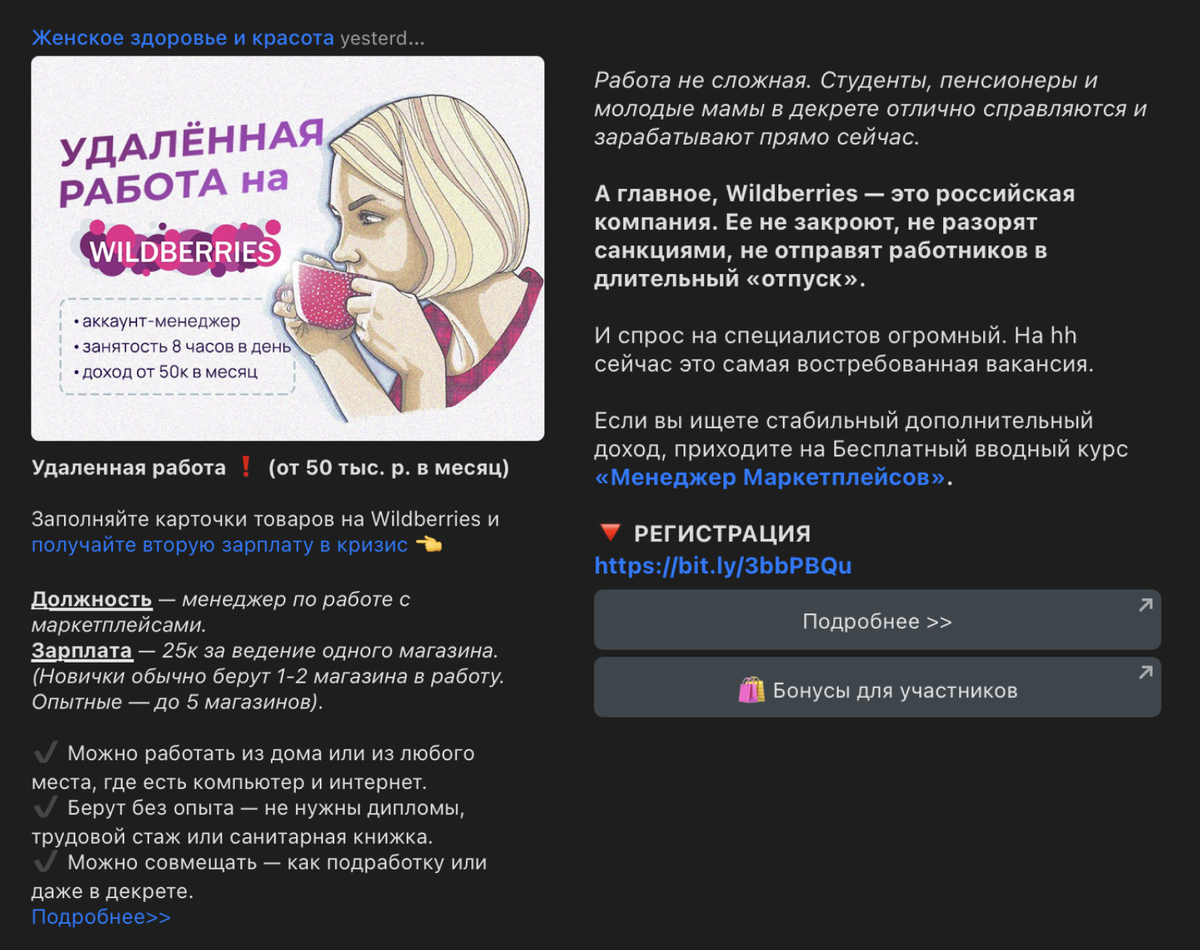Expand the post with the Подробнее>> link at the bottom
The height and width of the screenshot is (950, 1200).
tap(101, 917)
